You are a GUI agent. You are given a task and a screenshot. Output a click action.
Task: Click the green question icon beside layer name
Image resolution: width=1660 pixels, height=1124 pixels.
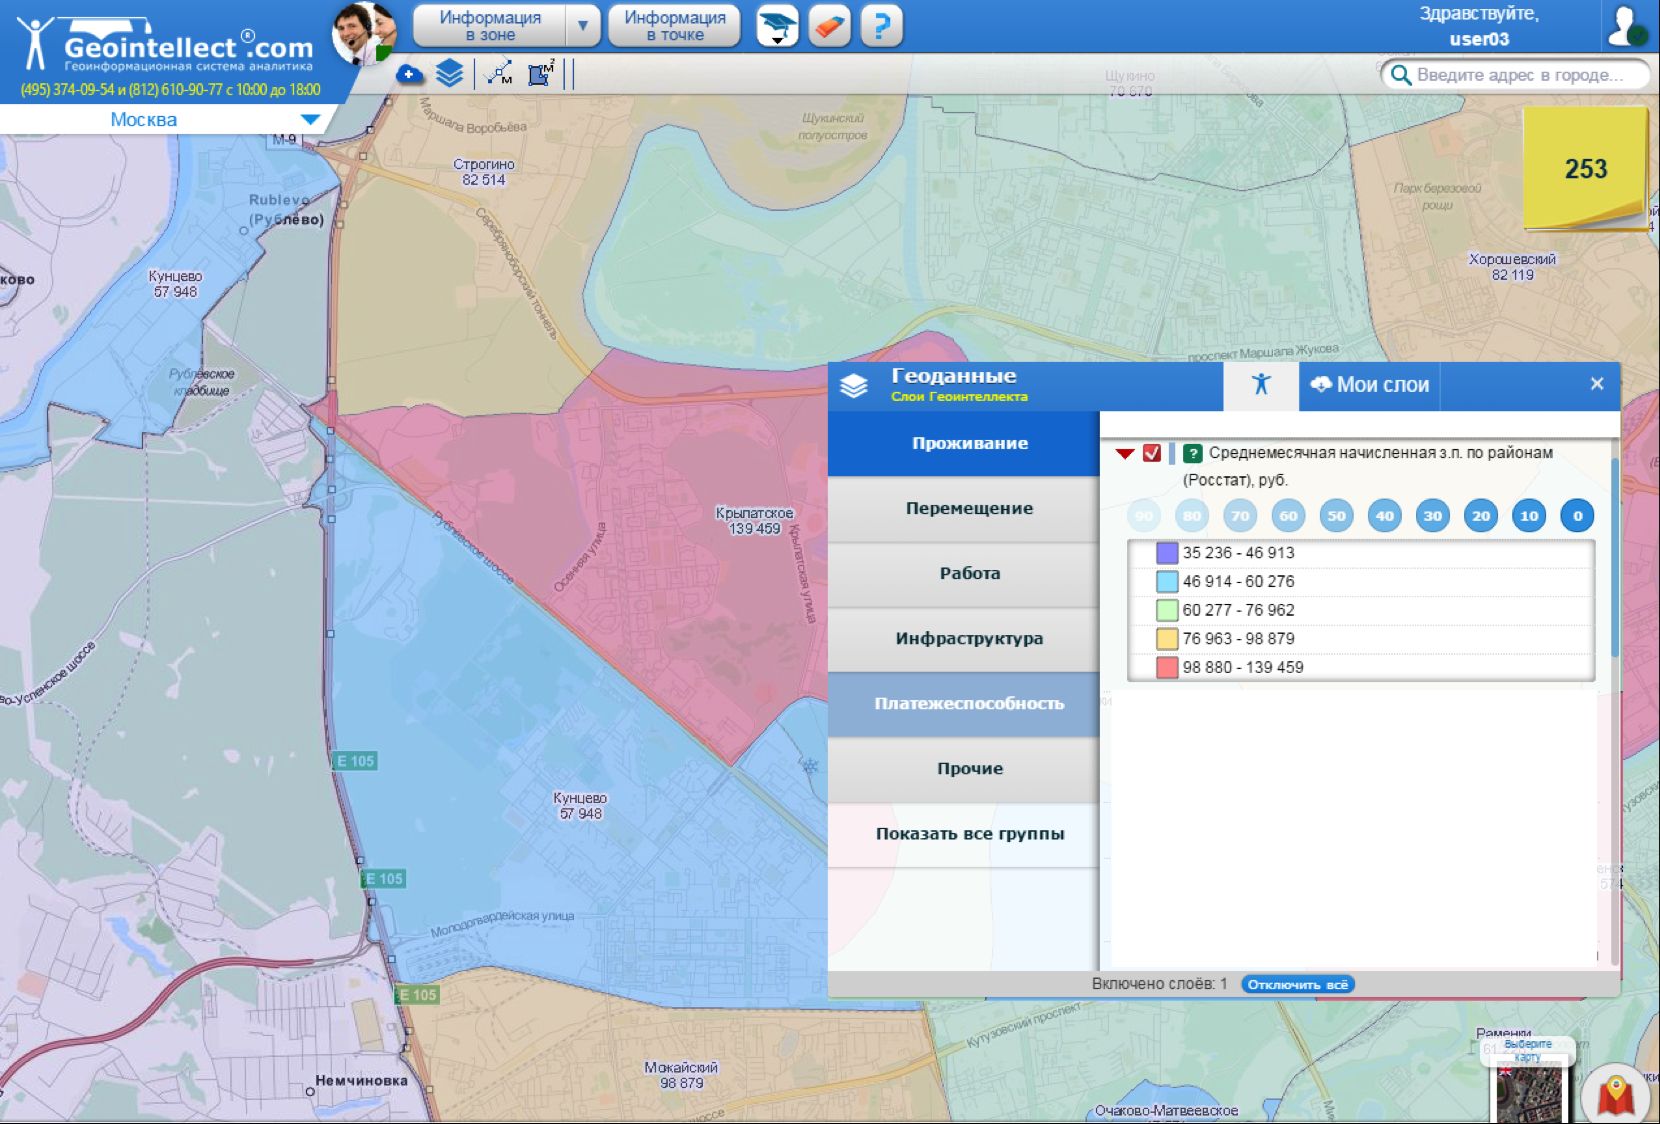point(1192,453)
